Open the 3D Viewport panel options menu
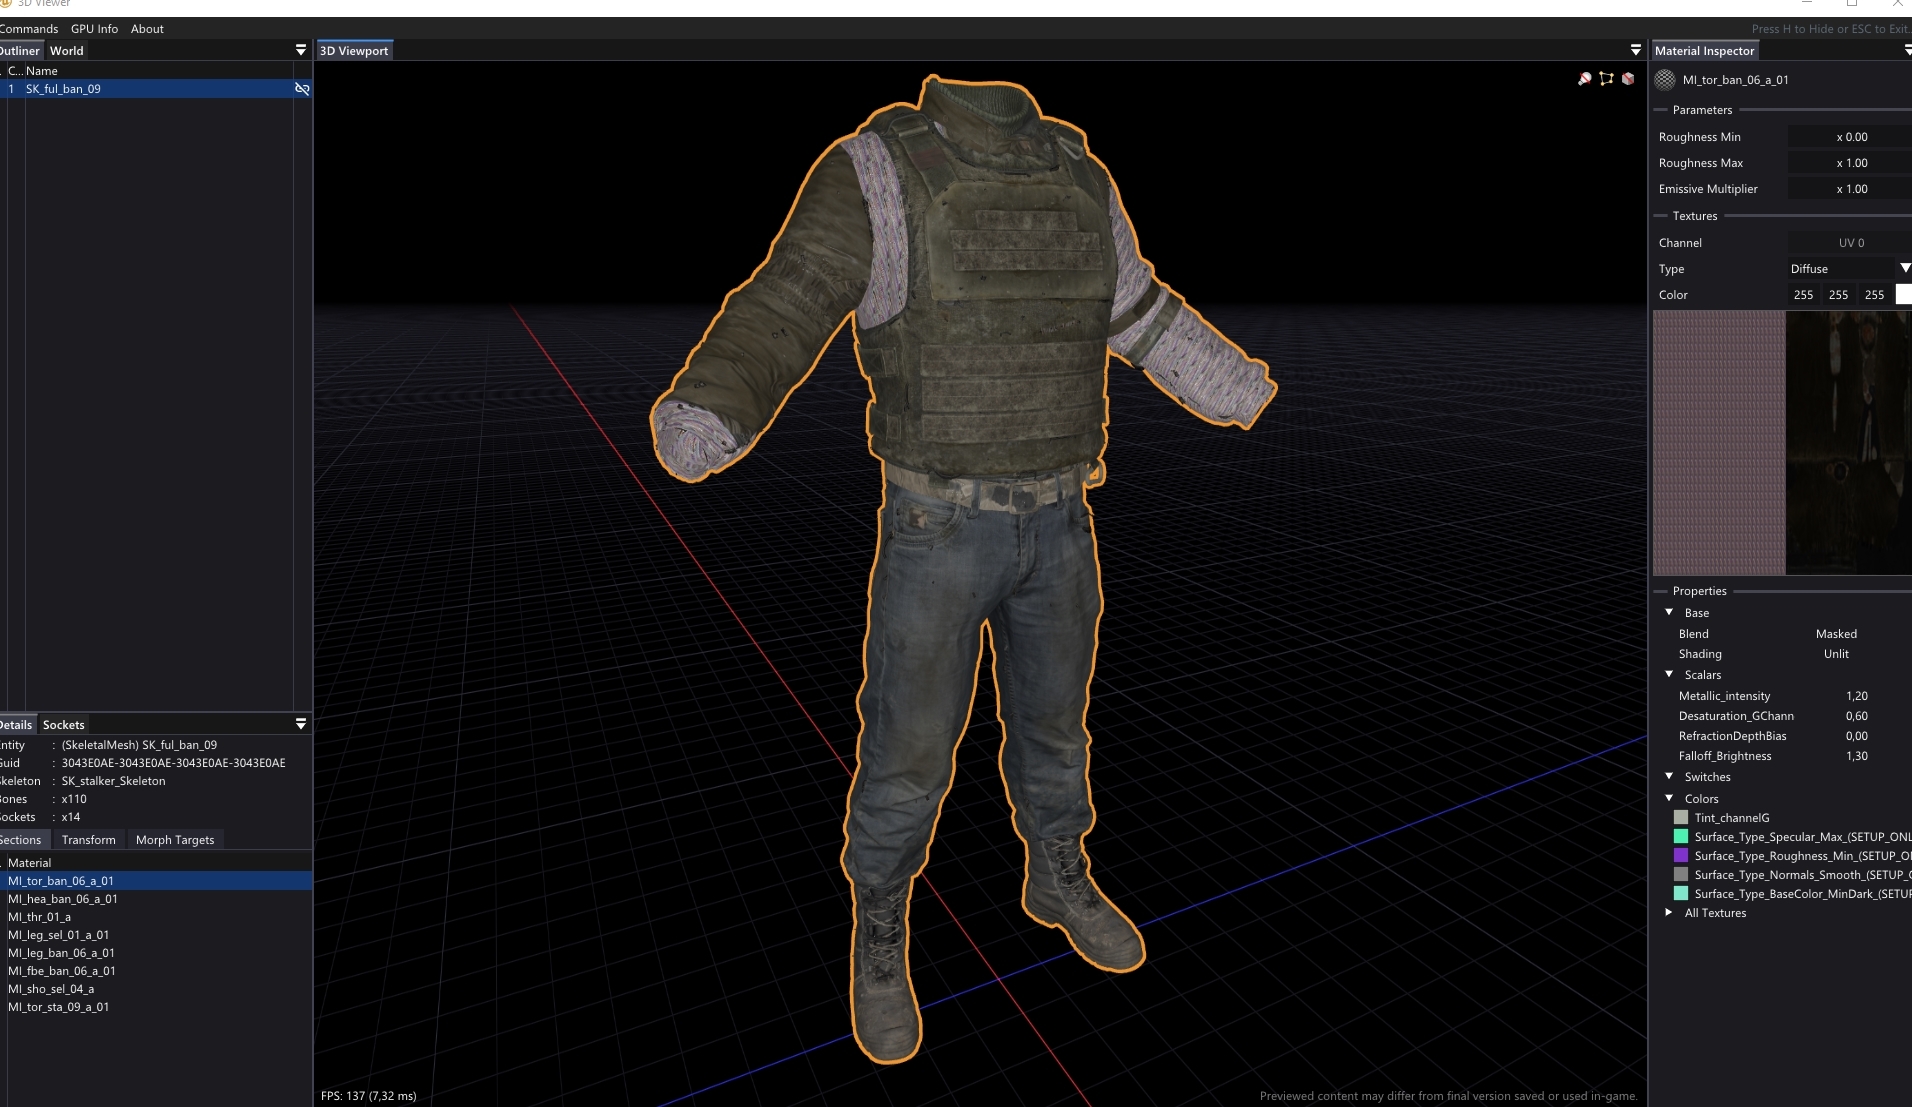This screenshot has width=1912, height=1107. coord(1636,50)
